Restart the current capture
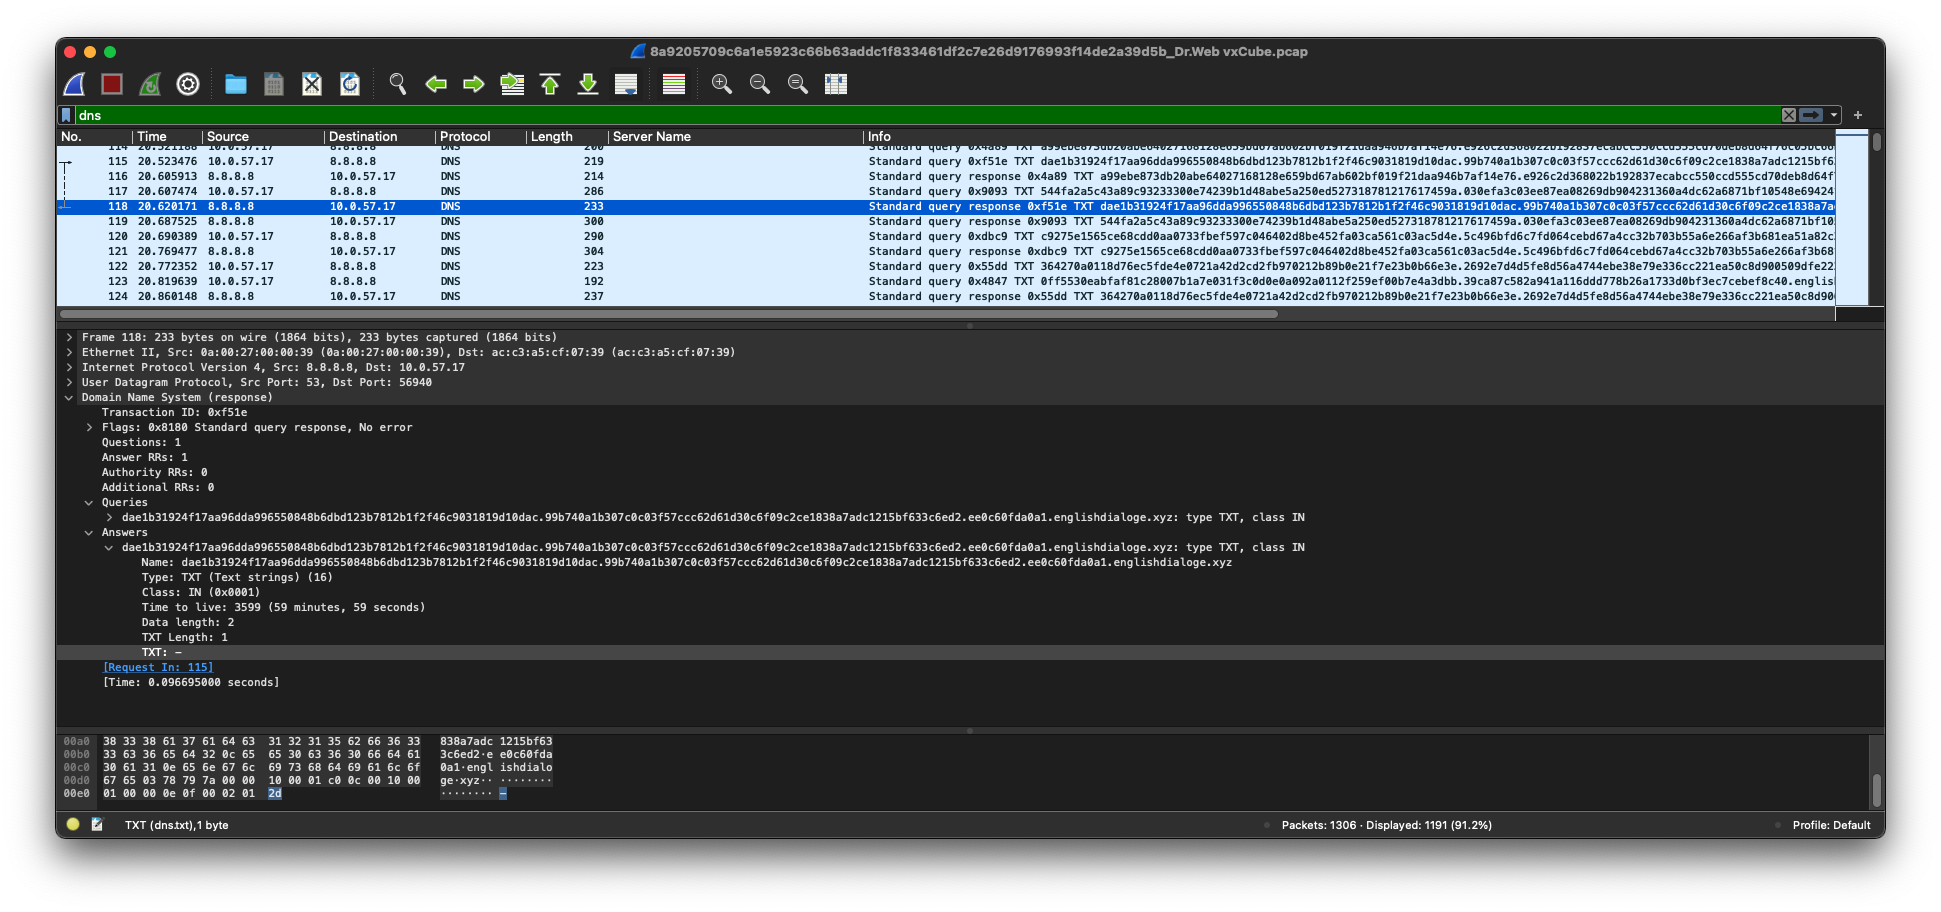 (149, 84)
